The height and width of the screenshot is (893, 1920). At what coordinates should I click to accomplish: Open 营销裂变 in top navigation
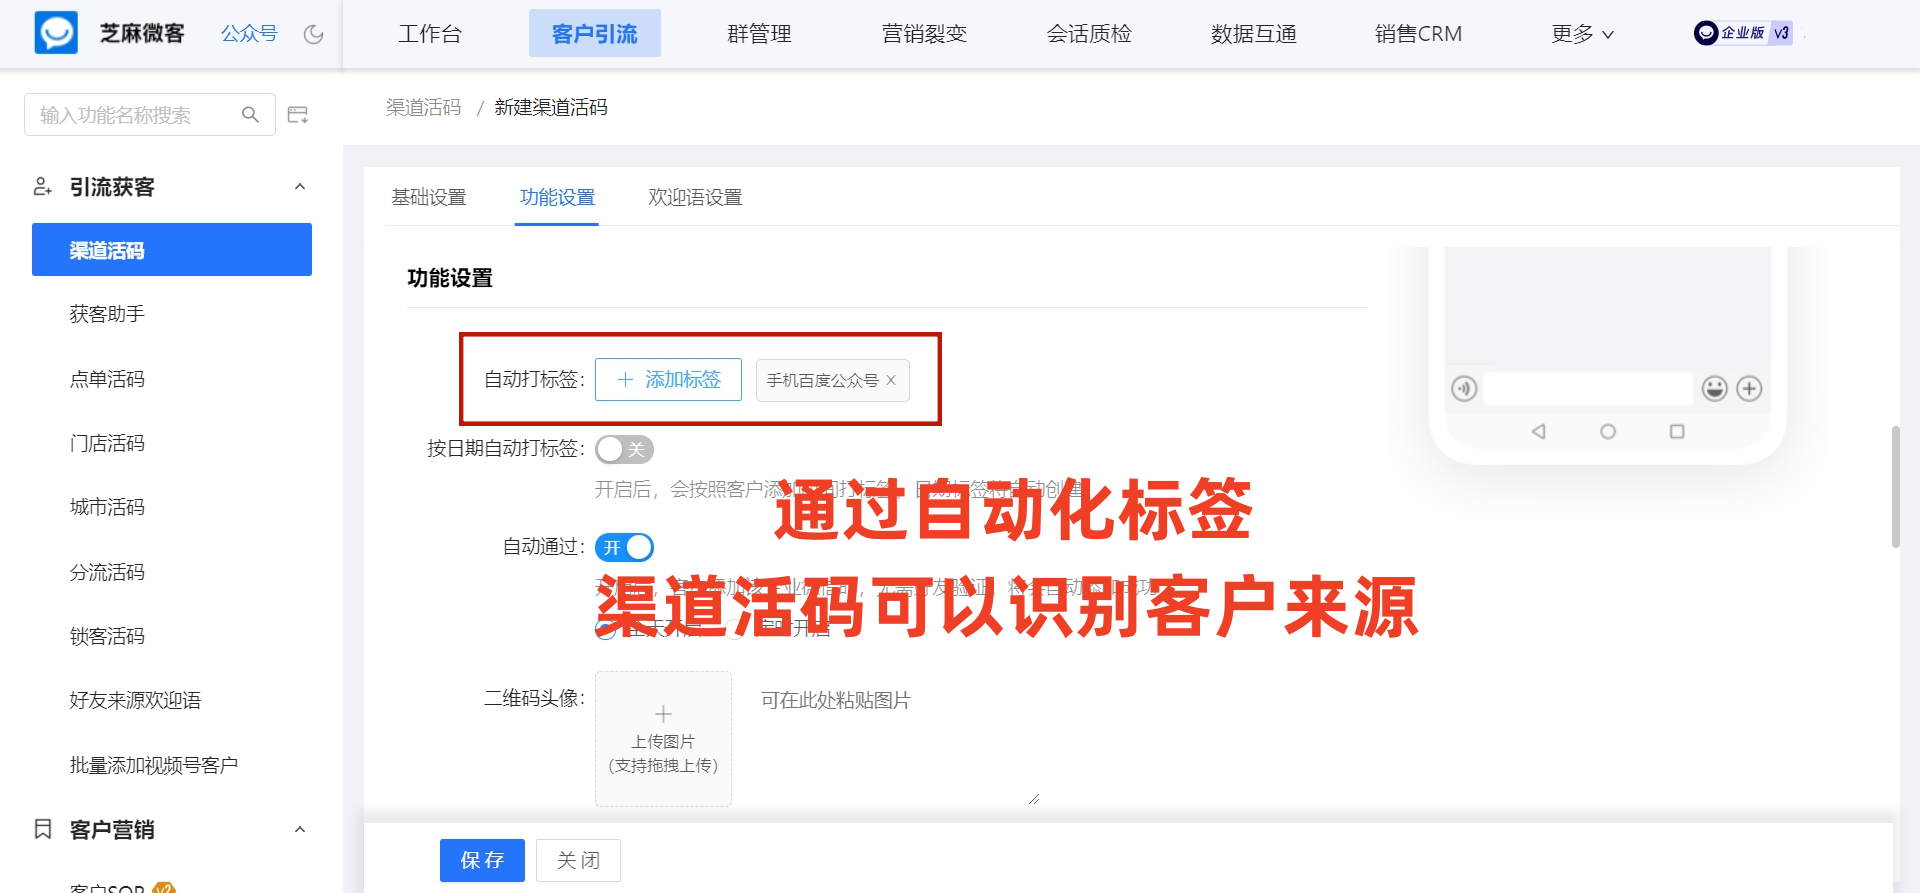(x=924, y=34)
